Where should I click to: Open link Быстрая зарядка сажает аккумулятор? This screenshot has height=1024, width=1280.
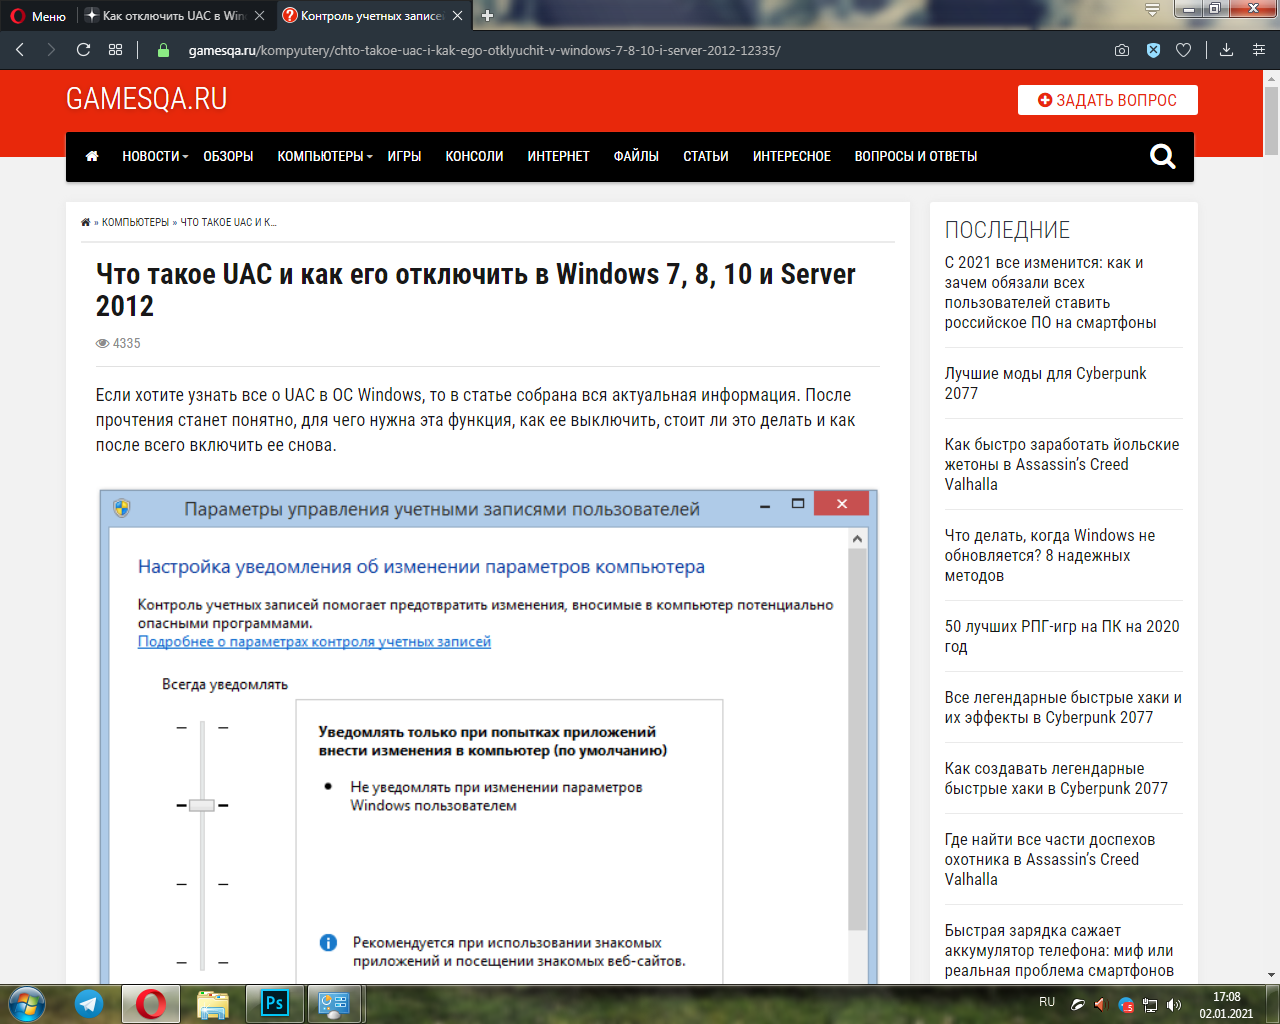[x=1059, y=950]
